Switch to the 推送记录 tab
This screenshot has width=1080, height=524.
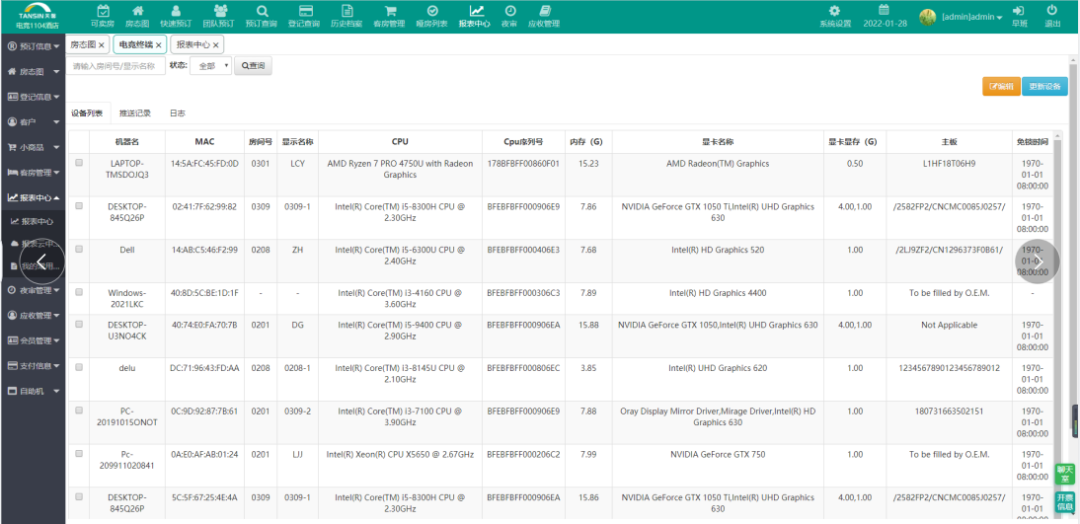point(134,113)
